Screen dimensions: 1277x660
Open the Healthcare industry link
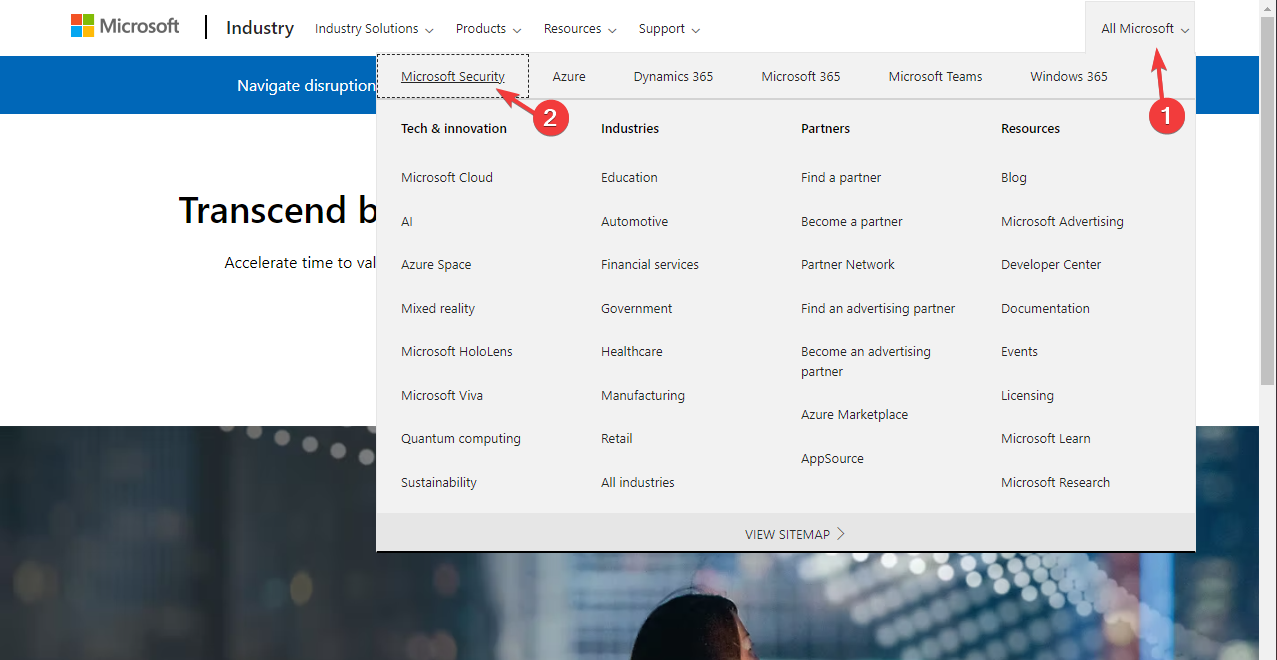click(632, 352)
